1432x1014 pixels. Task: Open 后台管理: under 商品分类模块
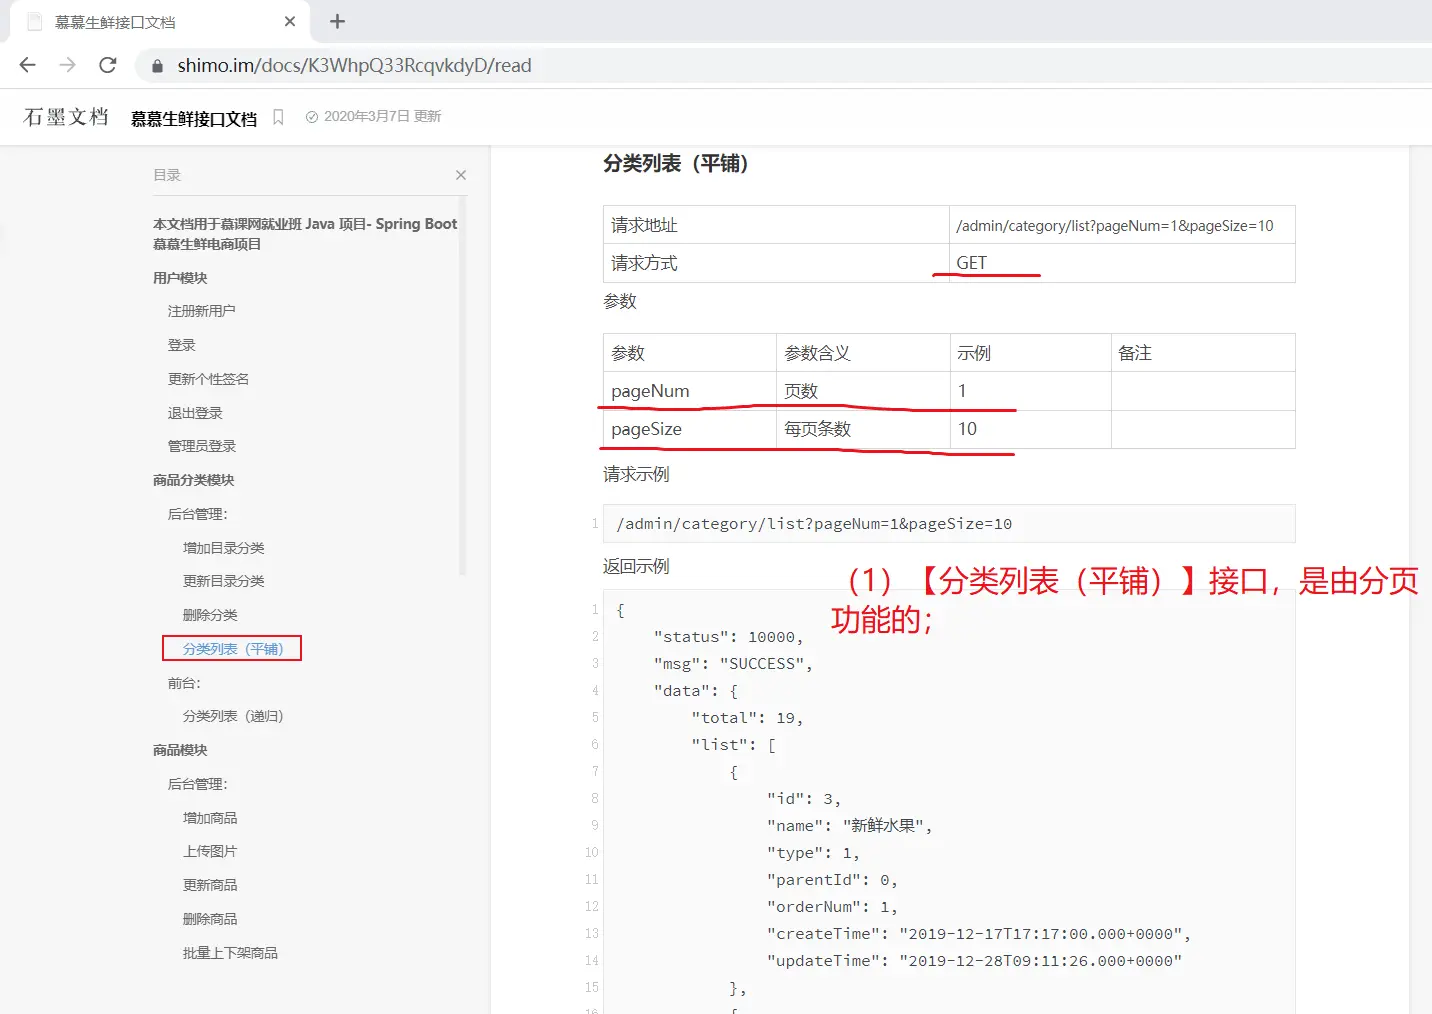[x=198, y=514]
